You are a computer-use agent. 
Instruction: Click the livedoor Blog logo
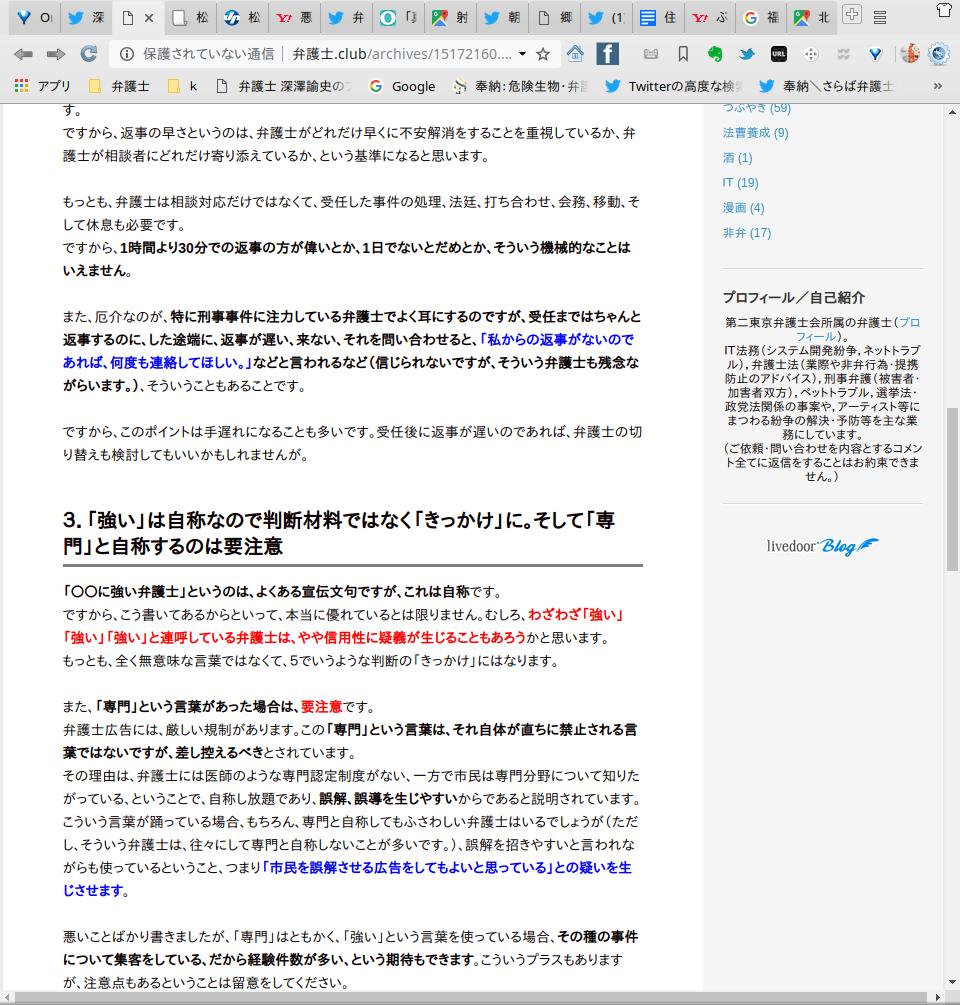(822, 546)
